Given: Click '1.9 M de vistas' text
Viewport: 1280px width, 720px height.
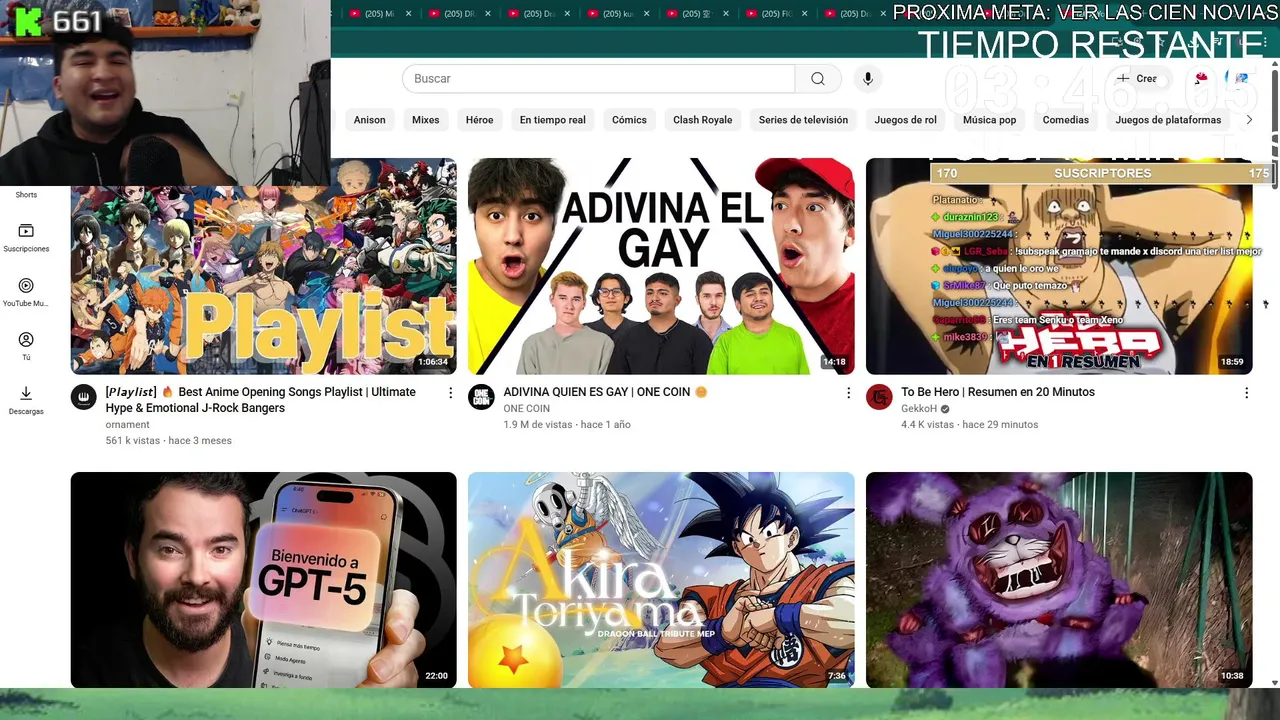Looking at the screenshot, I should coord(538,424).
